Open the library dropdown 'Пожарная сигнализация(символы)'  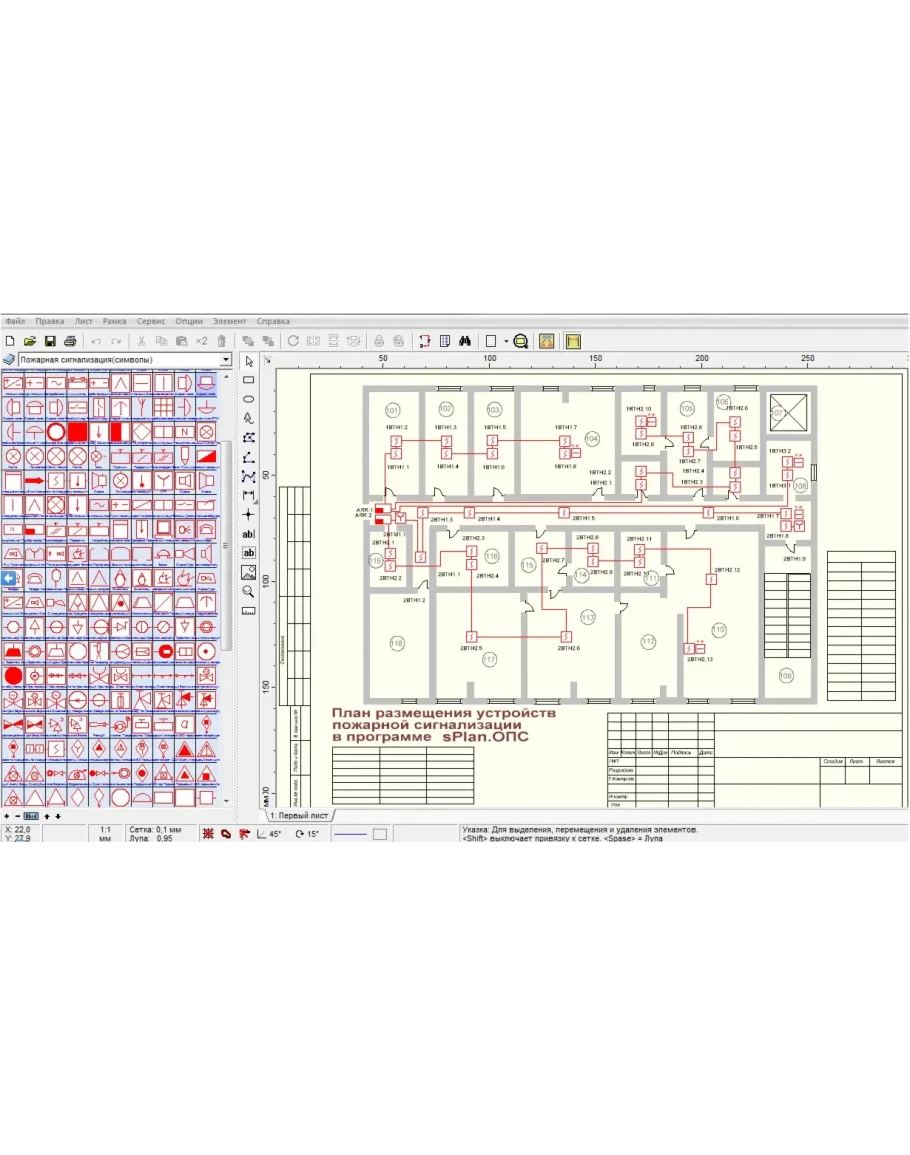click(x=125, y=359)
